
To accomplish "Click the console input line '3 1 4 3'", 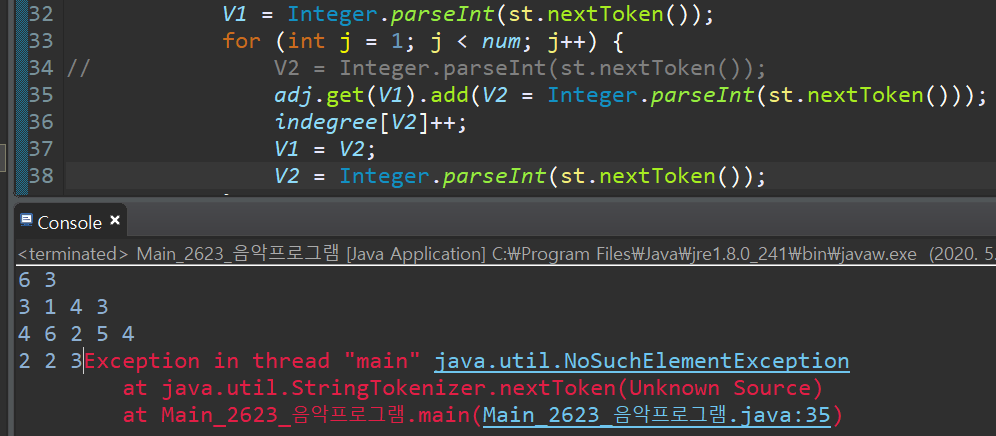I will point(64,308).
